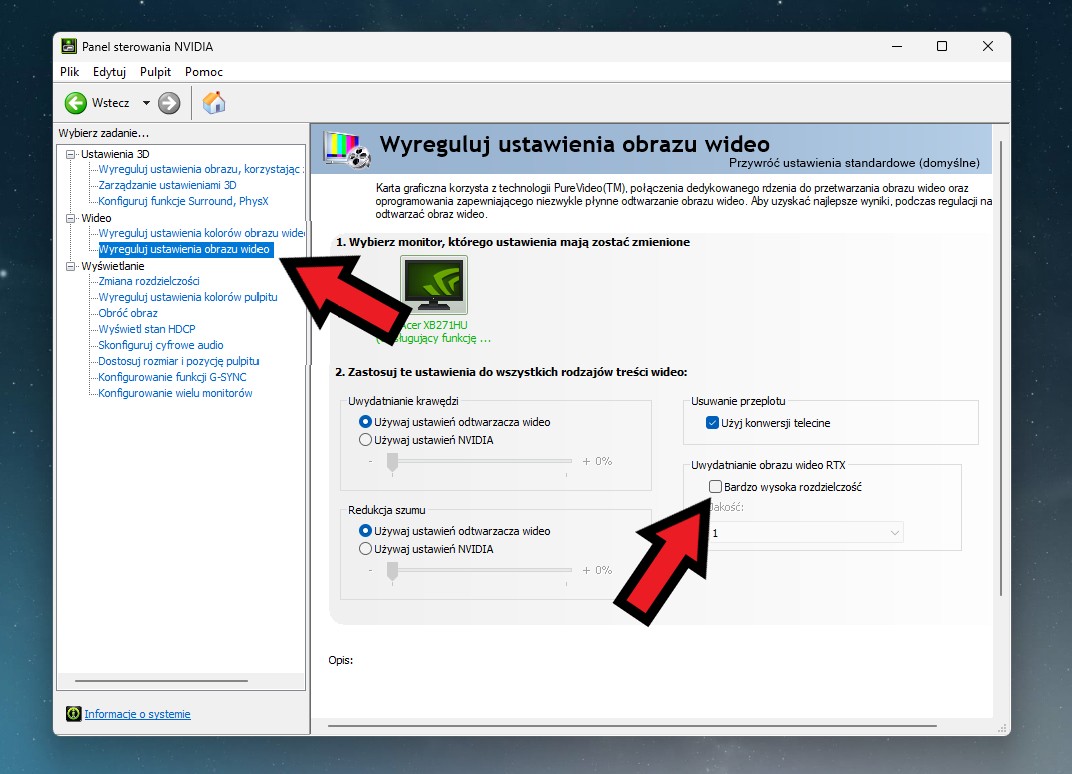Open the back history dropdown arrow
The height and width of the screenshot is (774, 1072).
pyautogui.click(x=146, y=103)
